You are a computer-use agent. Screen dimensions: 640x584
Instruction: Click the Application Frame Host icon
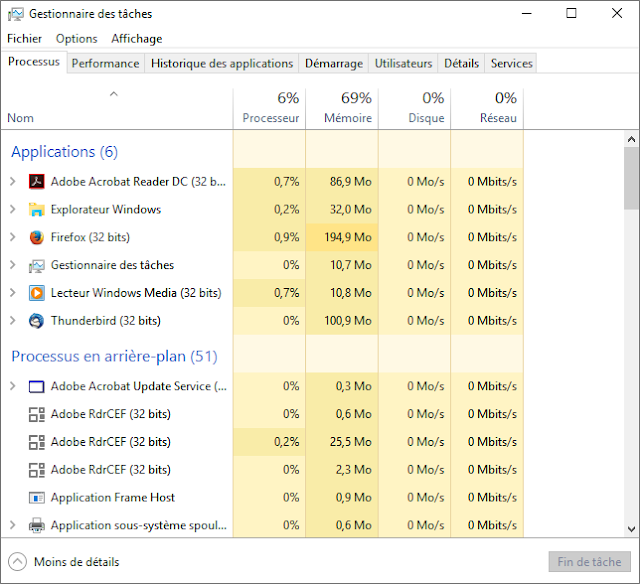(x=37, y=498)
